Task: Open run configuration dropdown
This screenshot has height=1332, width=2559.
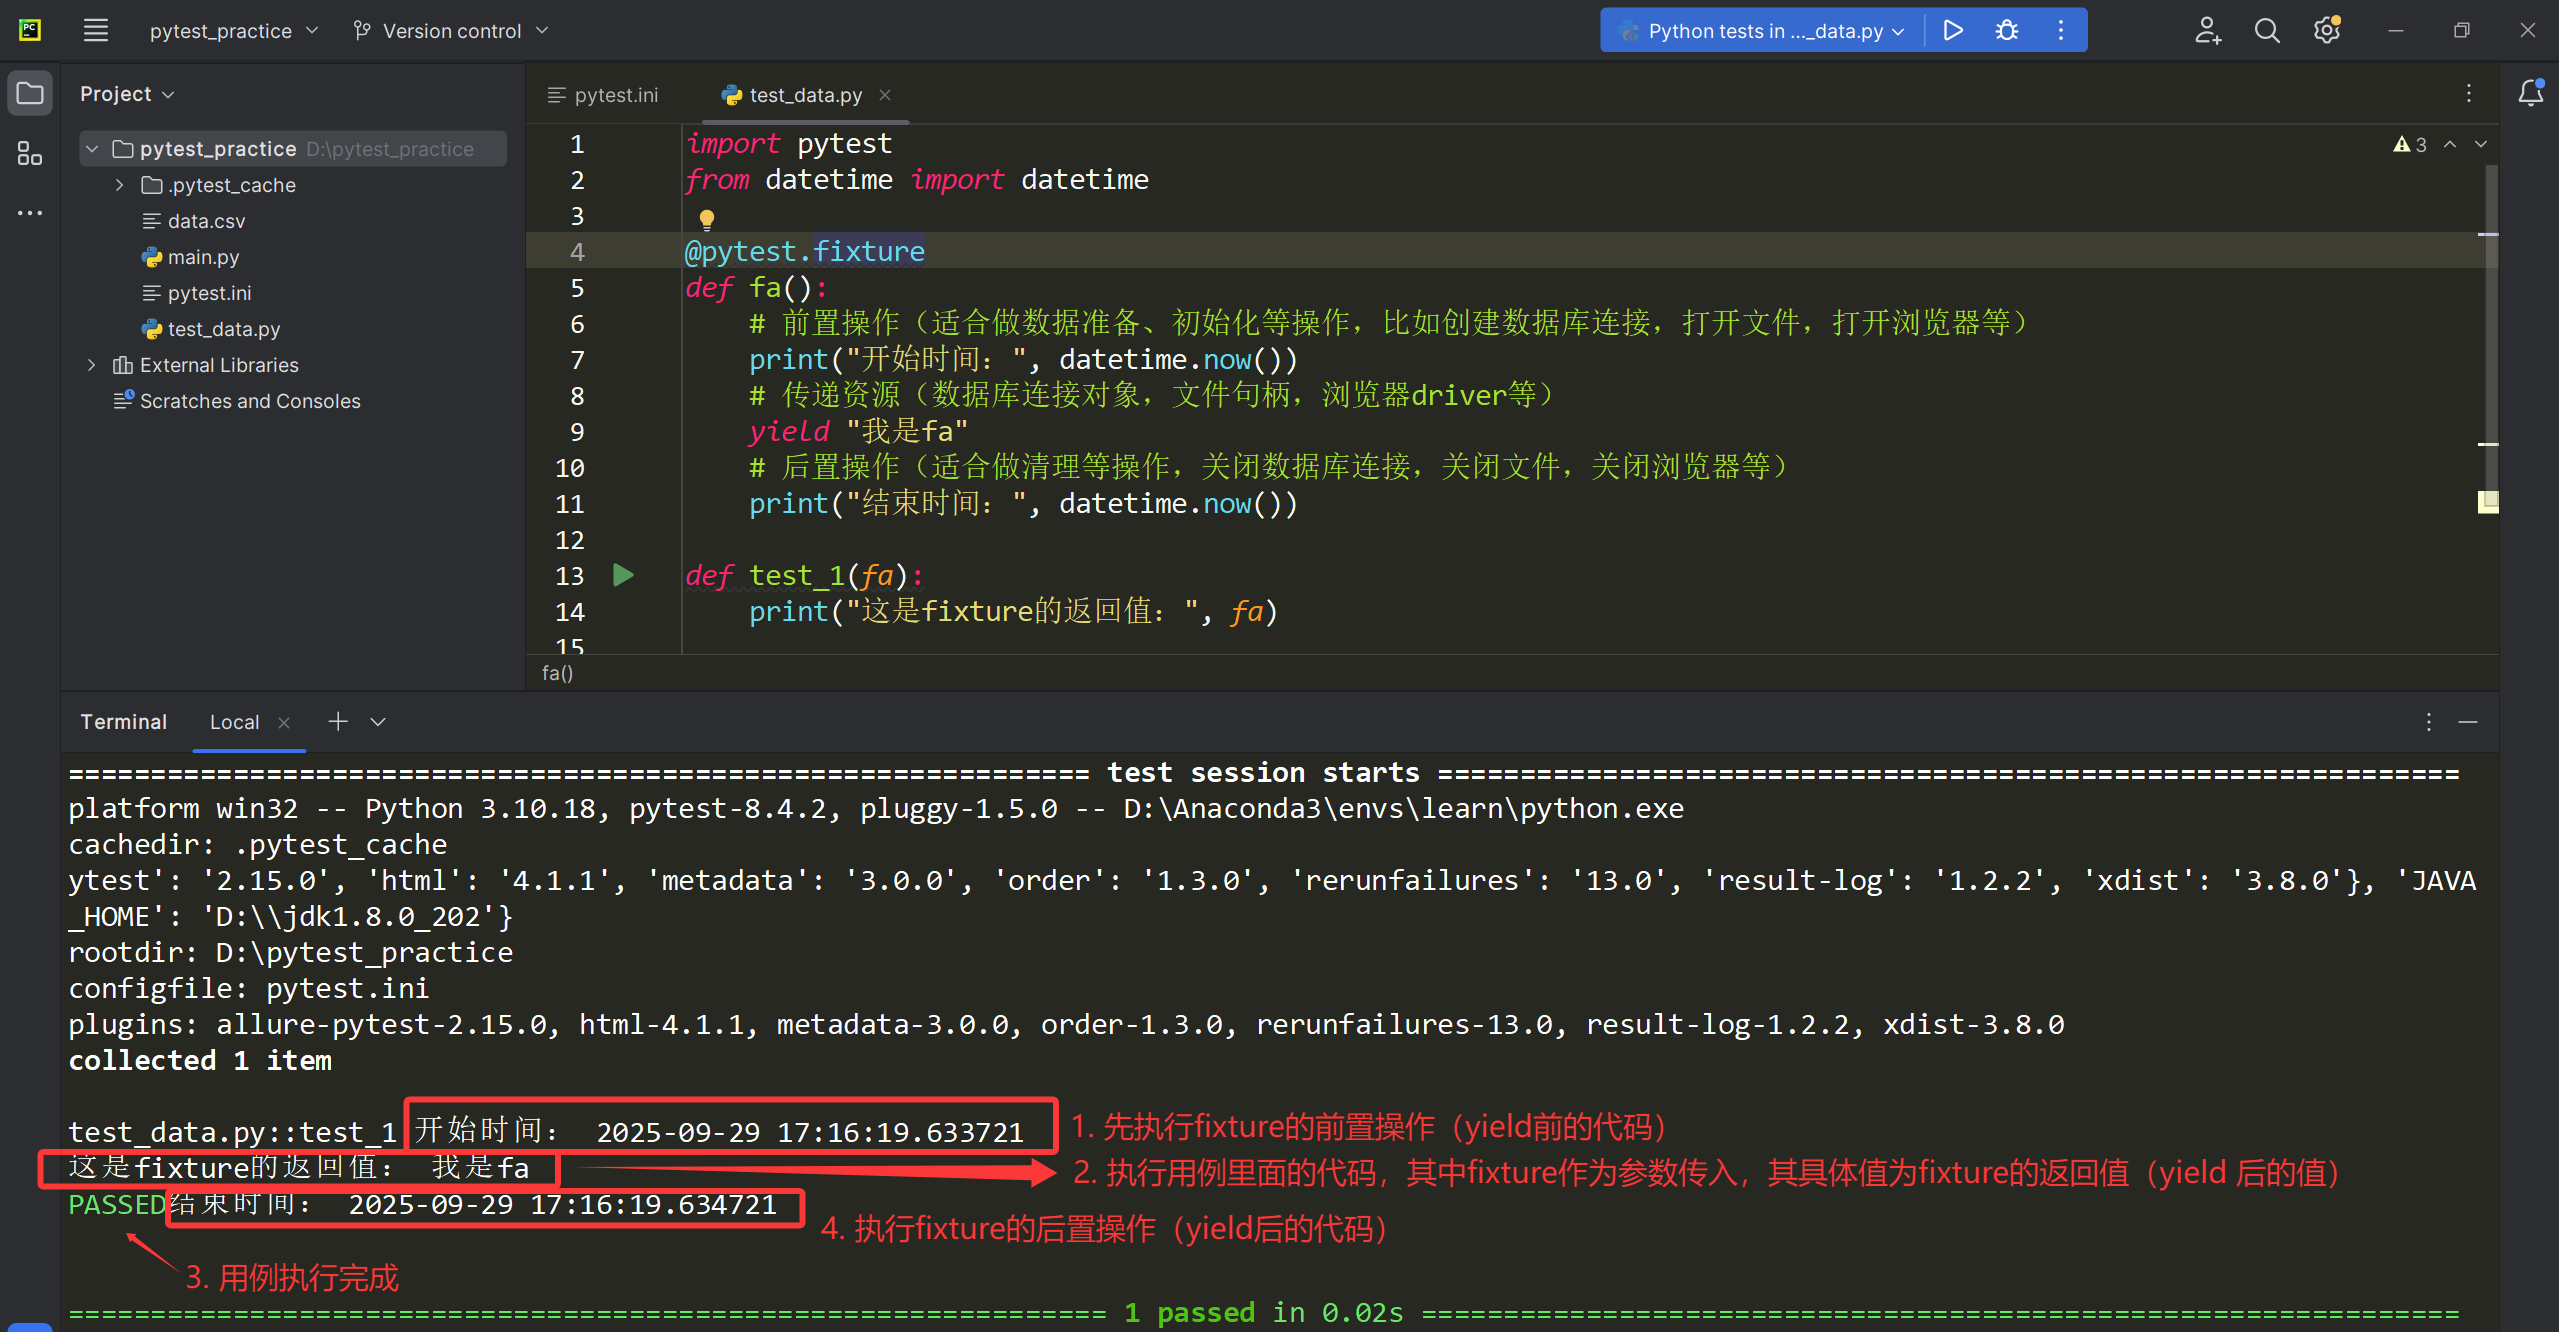Action: point(1765,30)
